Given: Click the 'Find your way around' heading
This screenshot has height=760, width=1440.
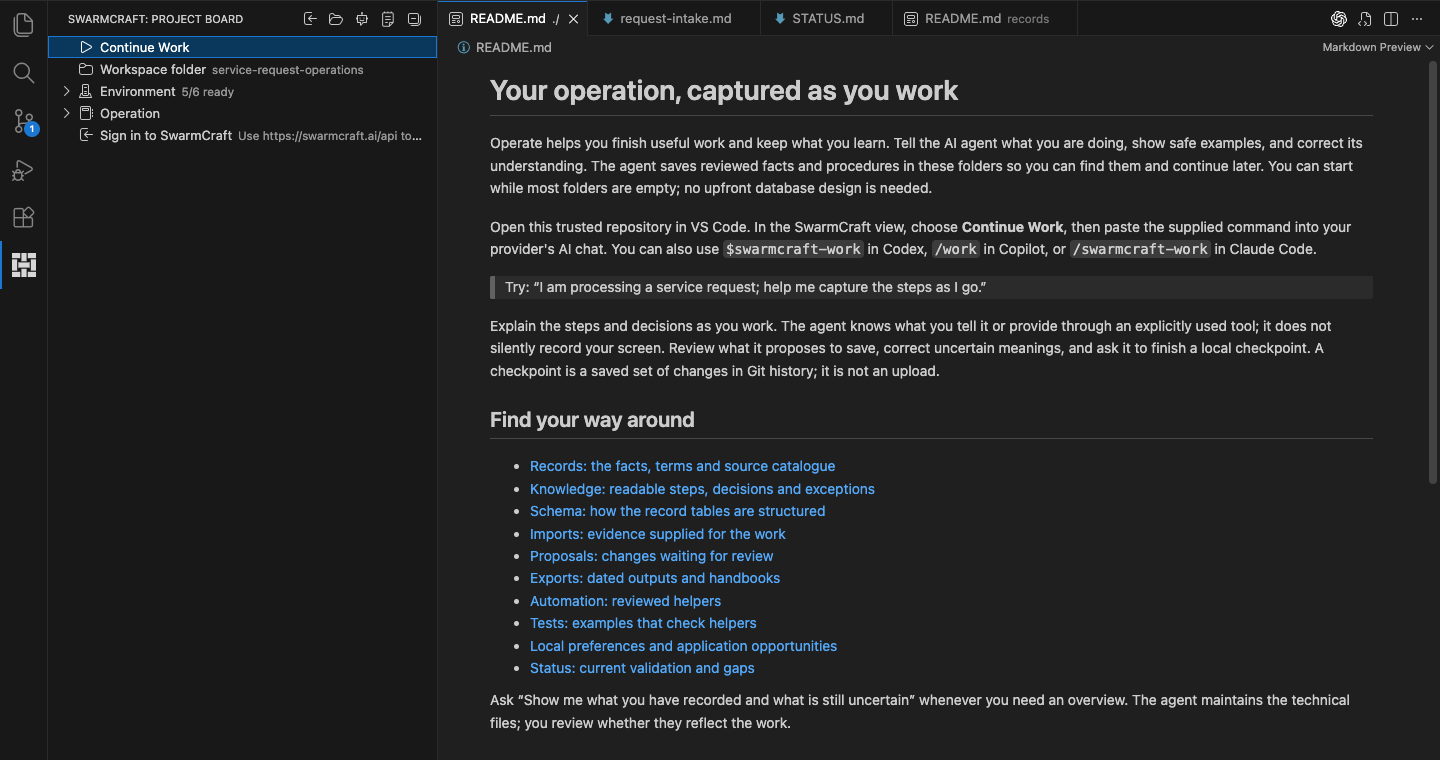Looking at the screenshot, I should point(592,420).
